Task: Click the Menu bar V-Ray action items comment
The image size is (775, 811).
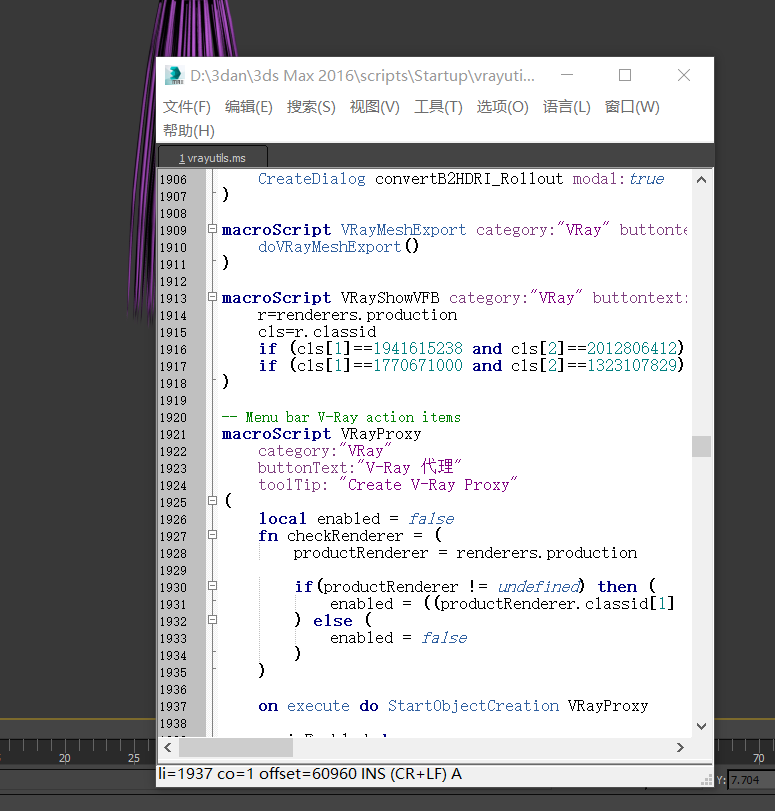Action: (x=341, y=417)
